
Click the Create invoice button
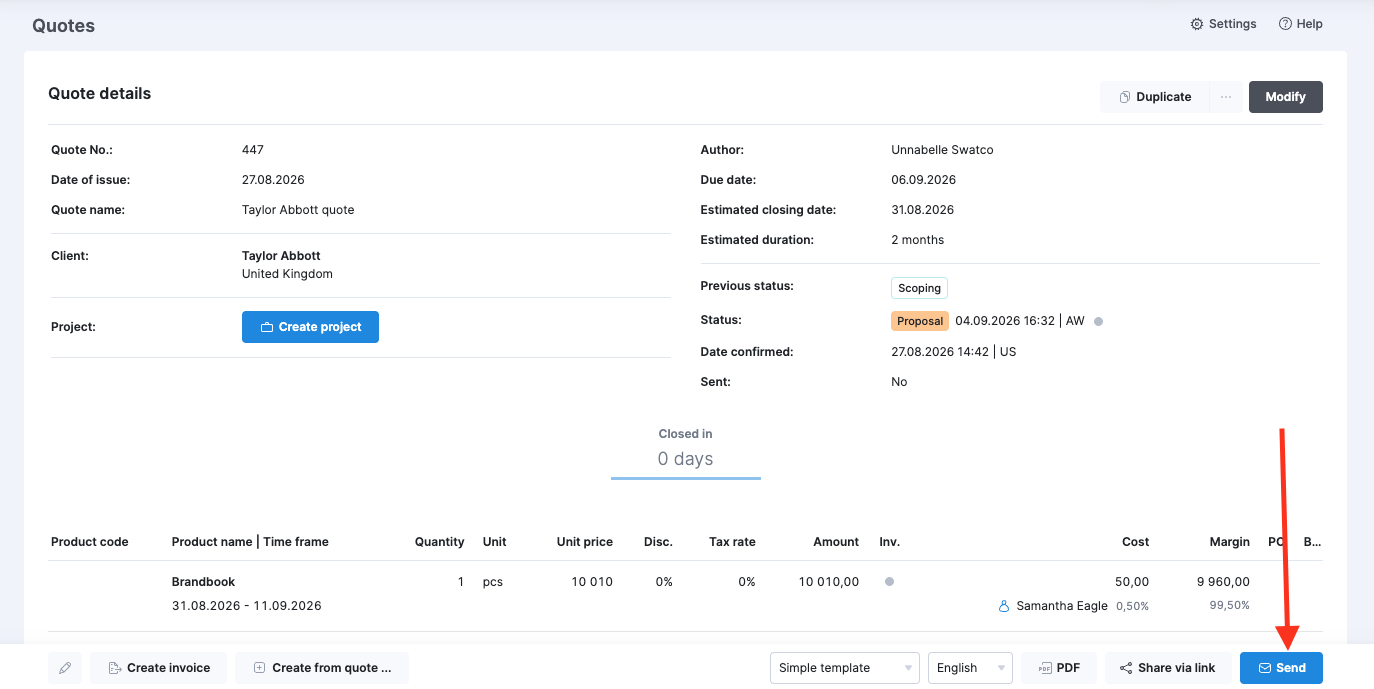[158, 668]
